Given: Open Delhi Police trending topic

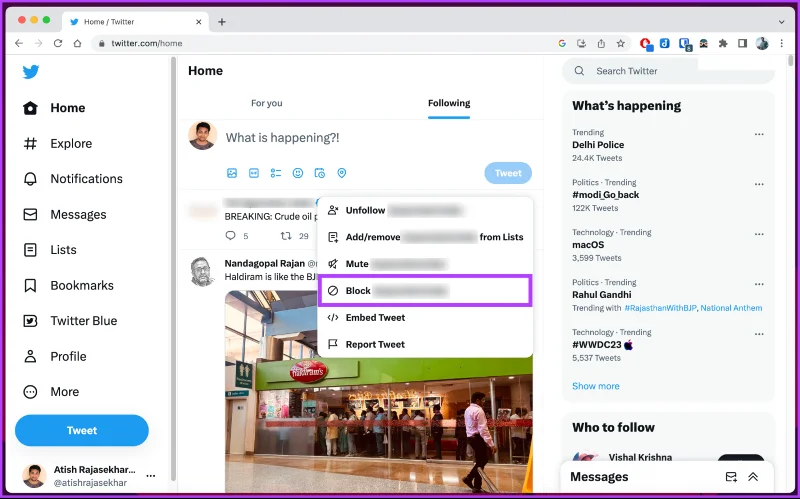Looking at the screenshot, I should 598,145.
